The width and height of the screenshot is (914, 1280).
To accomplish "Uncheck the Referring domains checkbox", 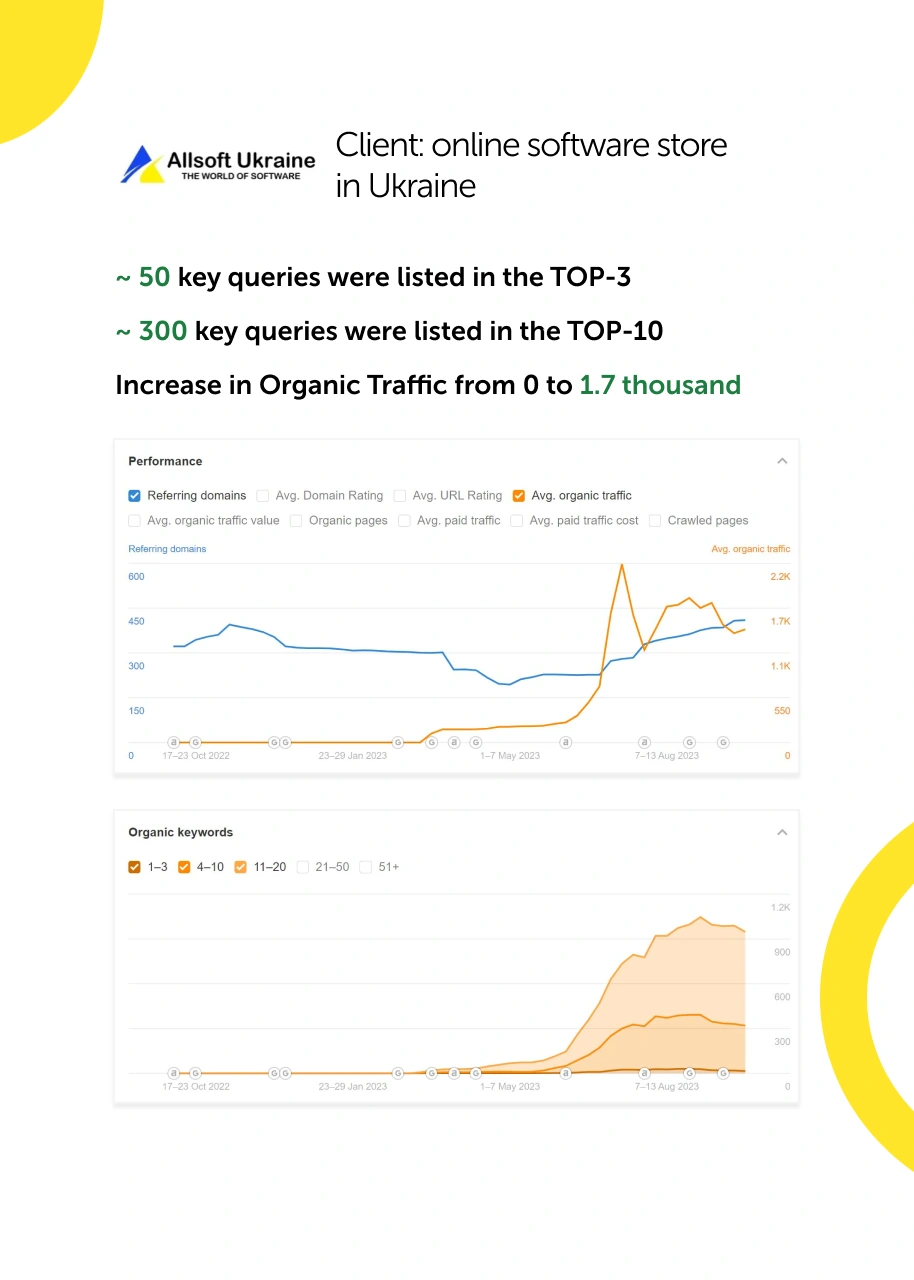I will tap(135, 495).
